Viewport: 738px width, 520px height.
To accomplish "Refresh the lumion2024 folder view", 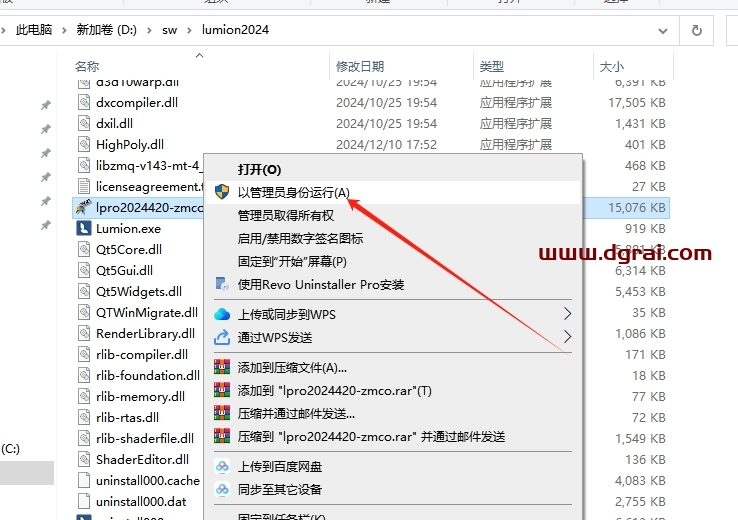I will (x=697, y=31).
